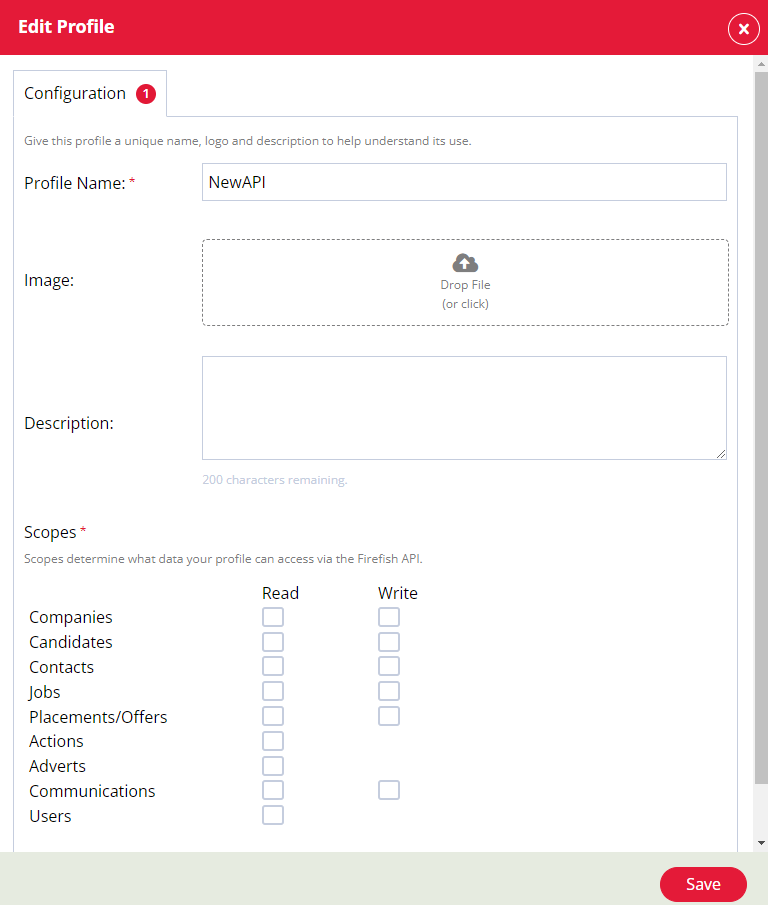The width and height of the screenshot is (768, 905).
Task: Enable Read access for Companies
Action: (273, 616)
